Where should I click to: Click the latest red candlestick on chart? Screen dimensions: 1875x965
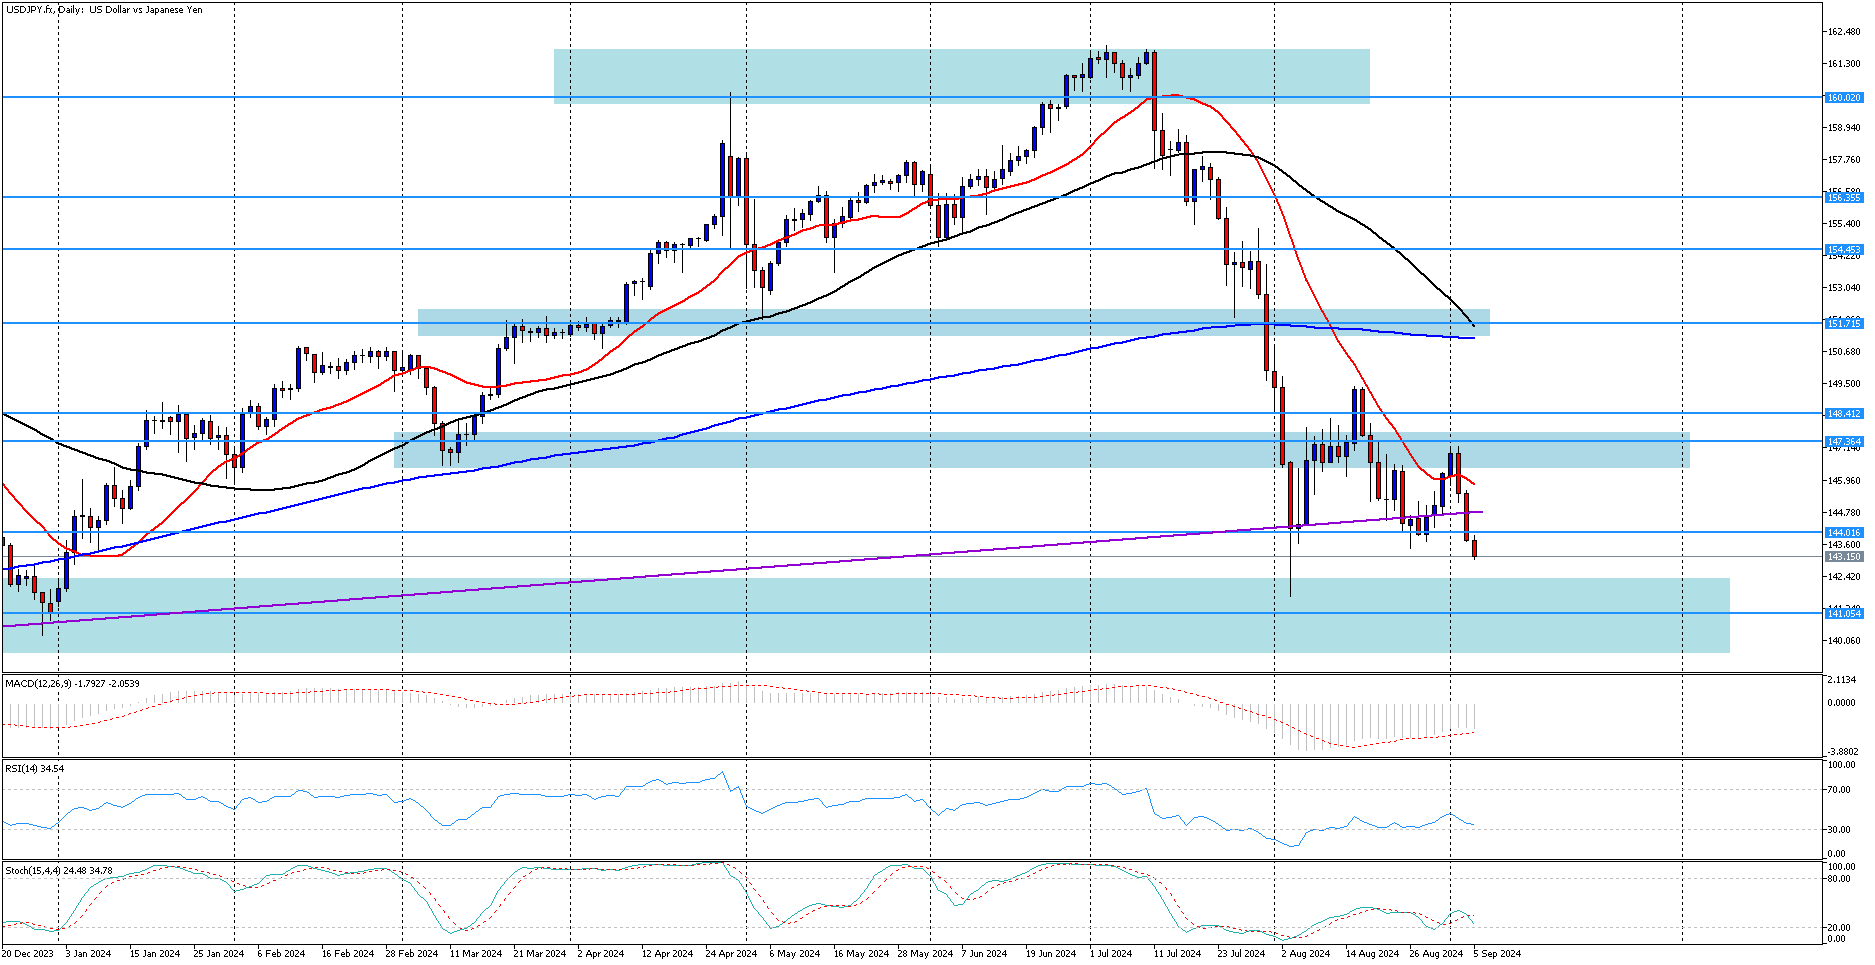pyautogui.click(x=1474, y=548)
